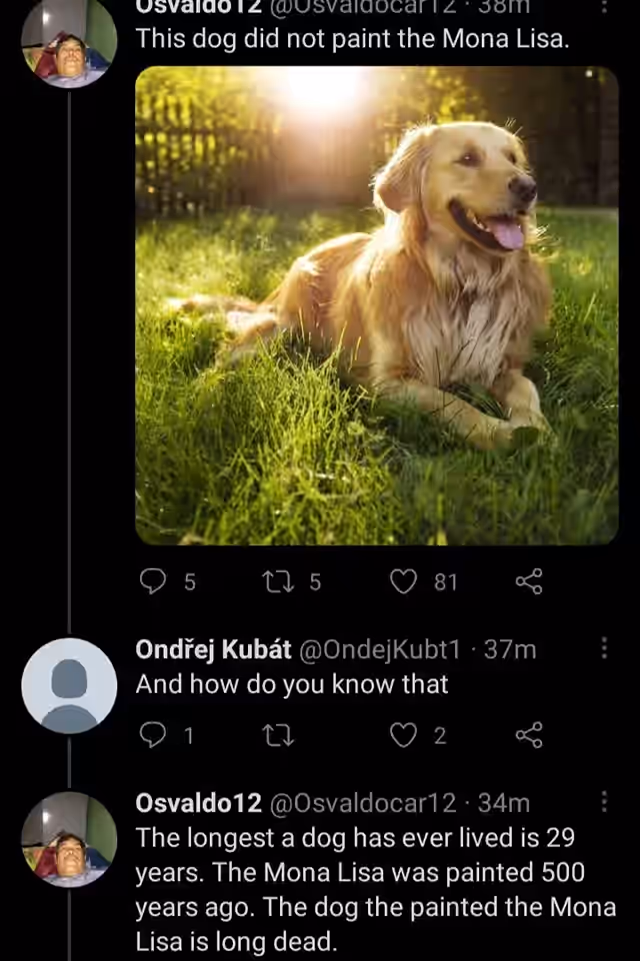Open the golden retriever photo
The width and height of the screenshot is (640, 961).
coord(376,305)
